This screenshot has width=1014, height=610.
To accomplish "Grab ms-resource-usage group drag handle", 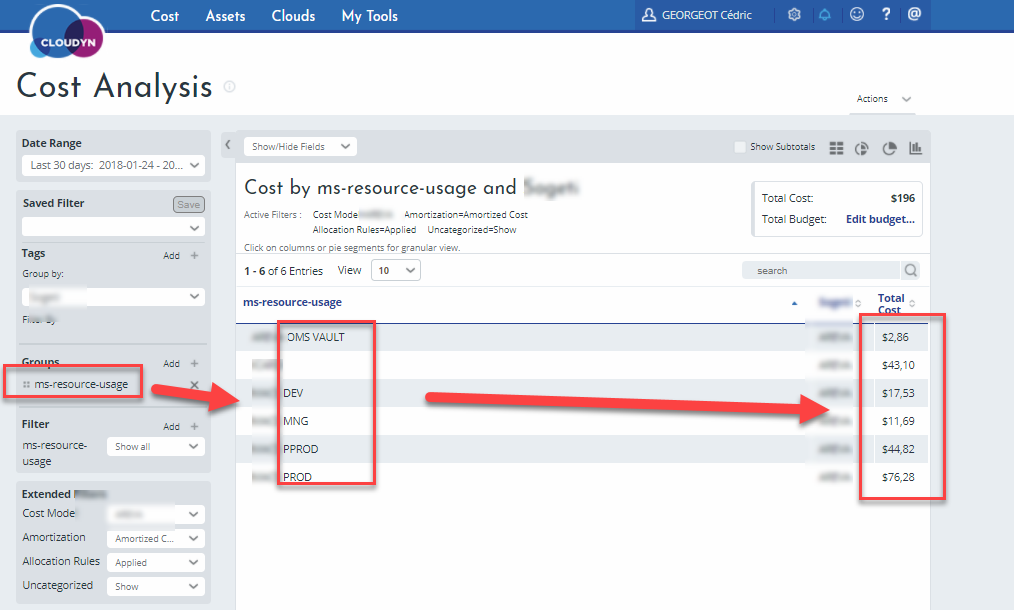I will (27, 384).
